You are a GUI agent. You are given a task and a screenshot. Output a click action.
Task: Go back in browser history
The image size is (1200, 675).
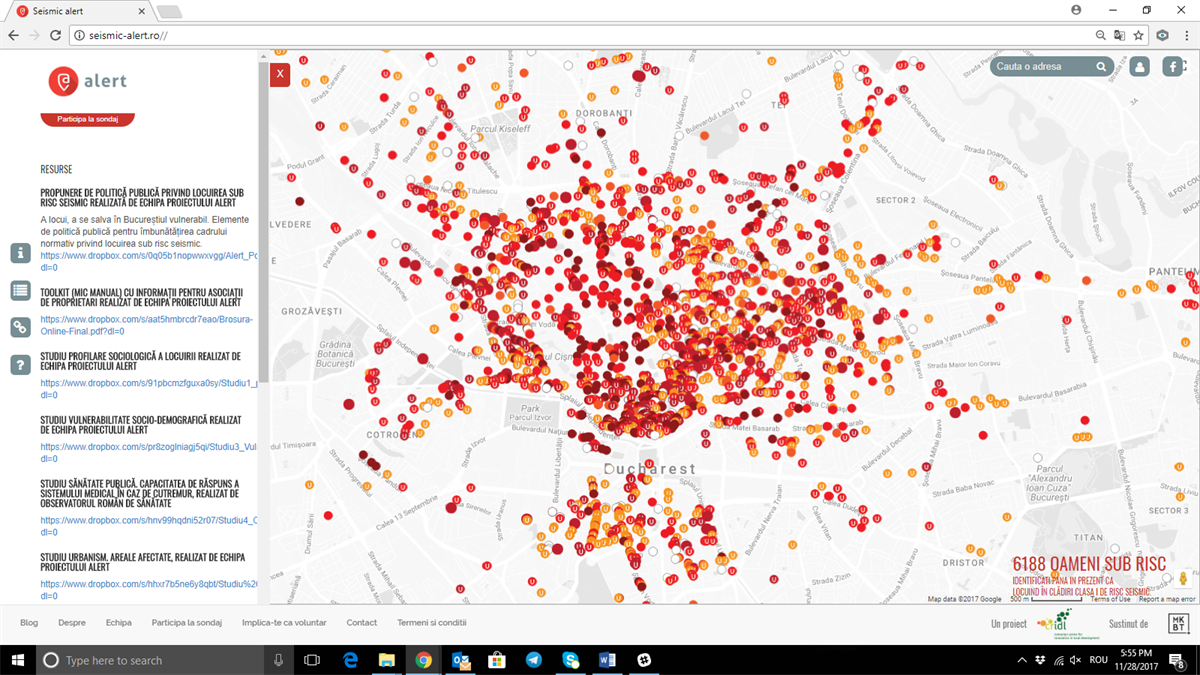coord(13,35)
